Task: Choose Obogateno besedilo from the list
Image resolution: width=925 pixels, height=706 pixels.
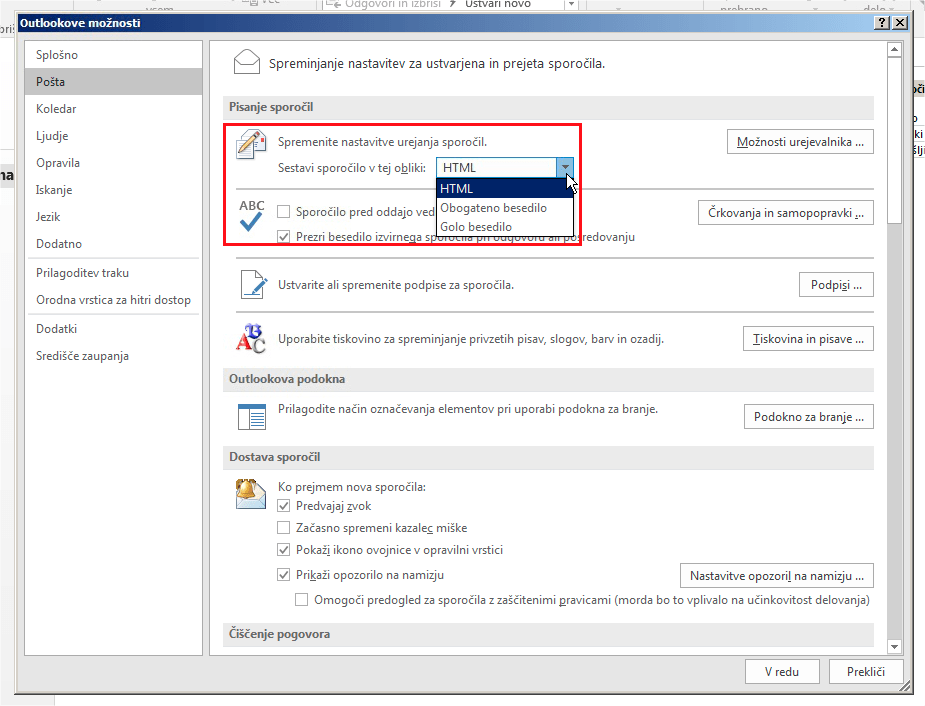Action: (494, 208)
